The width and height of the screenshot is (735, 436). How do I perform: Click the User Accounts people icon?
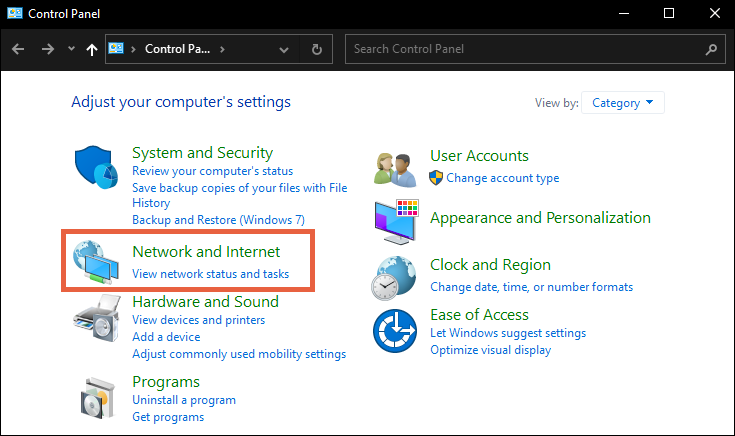(x=396, y=169)
